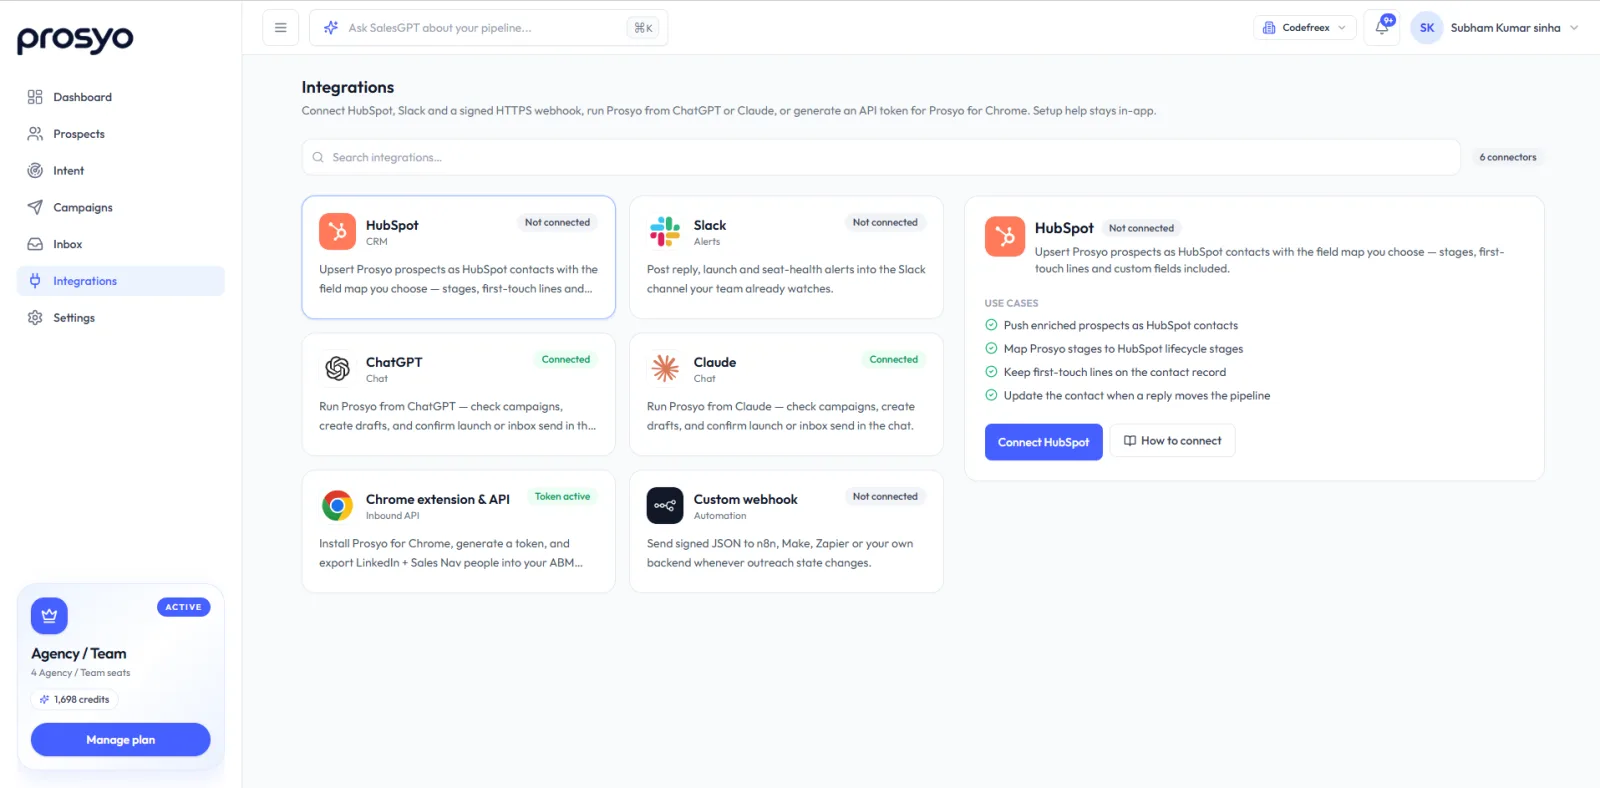Expand the Subham Kumar sinha account menu

[1514, 28]
